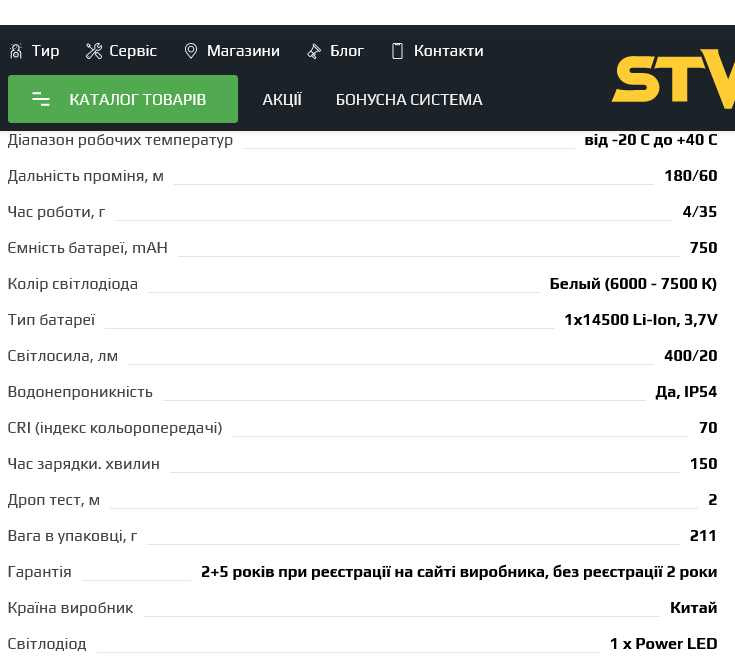735x665 pixels.
Task: Click the Китай country value
Action: coord(693,608)
